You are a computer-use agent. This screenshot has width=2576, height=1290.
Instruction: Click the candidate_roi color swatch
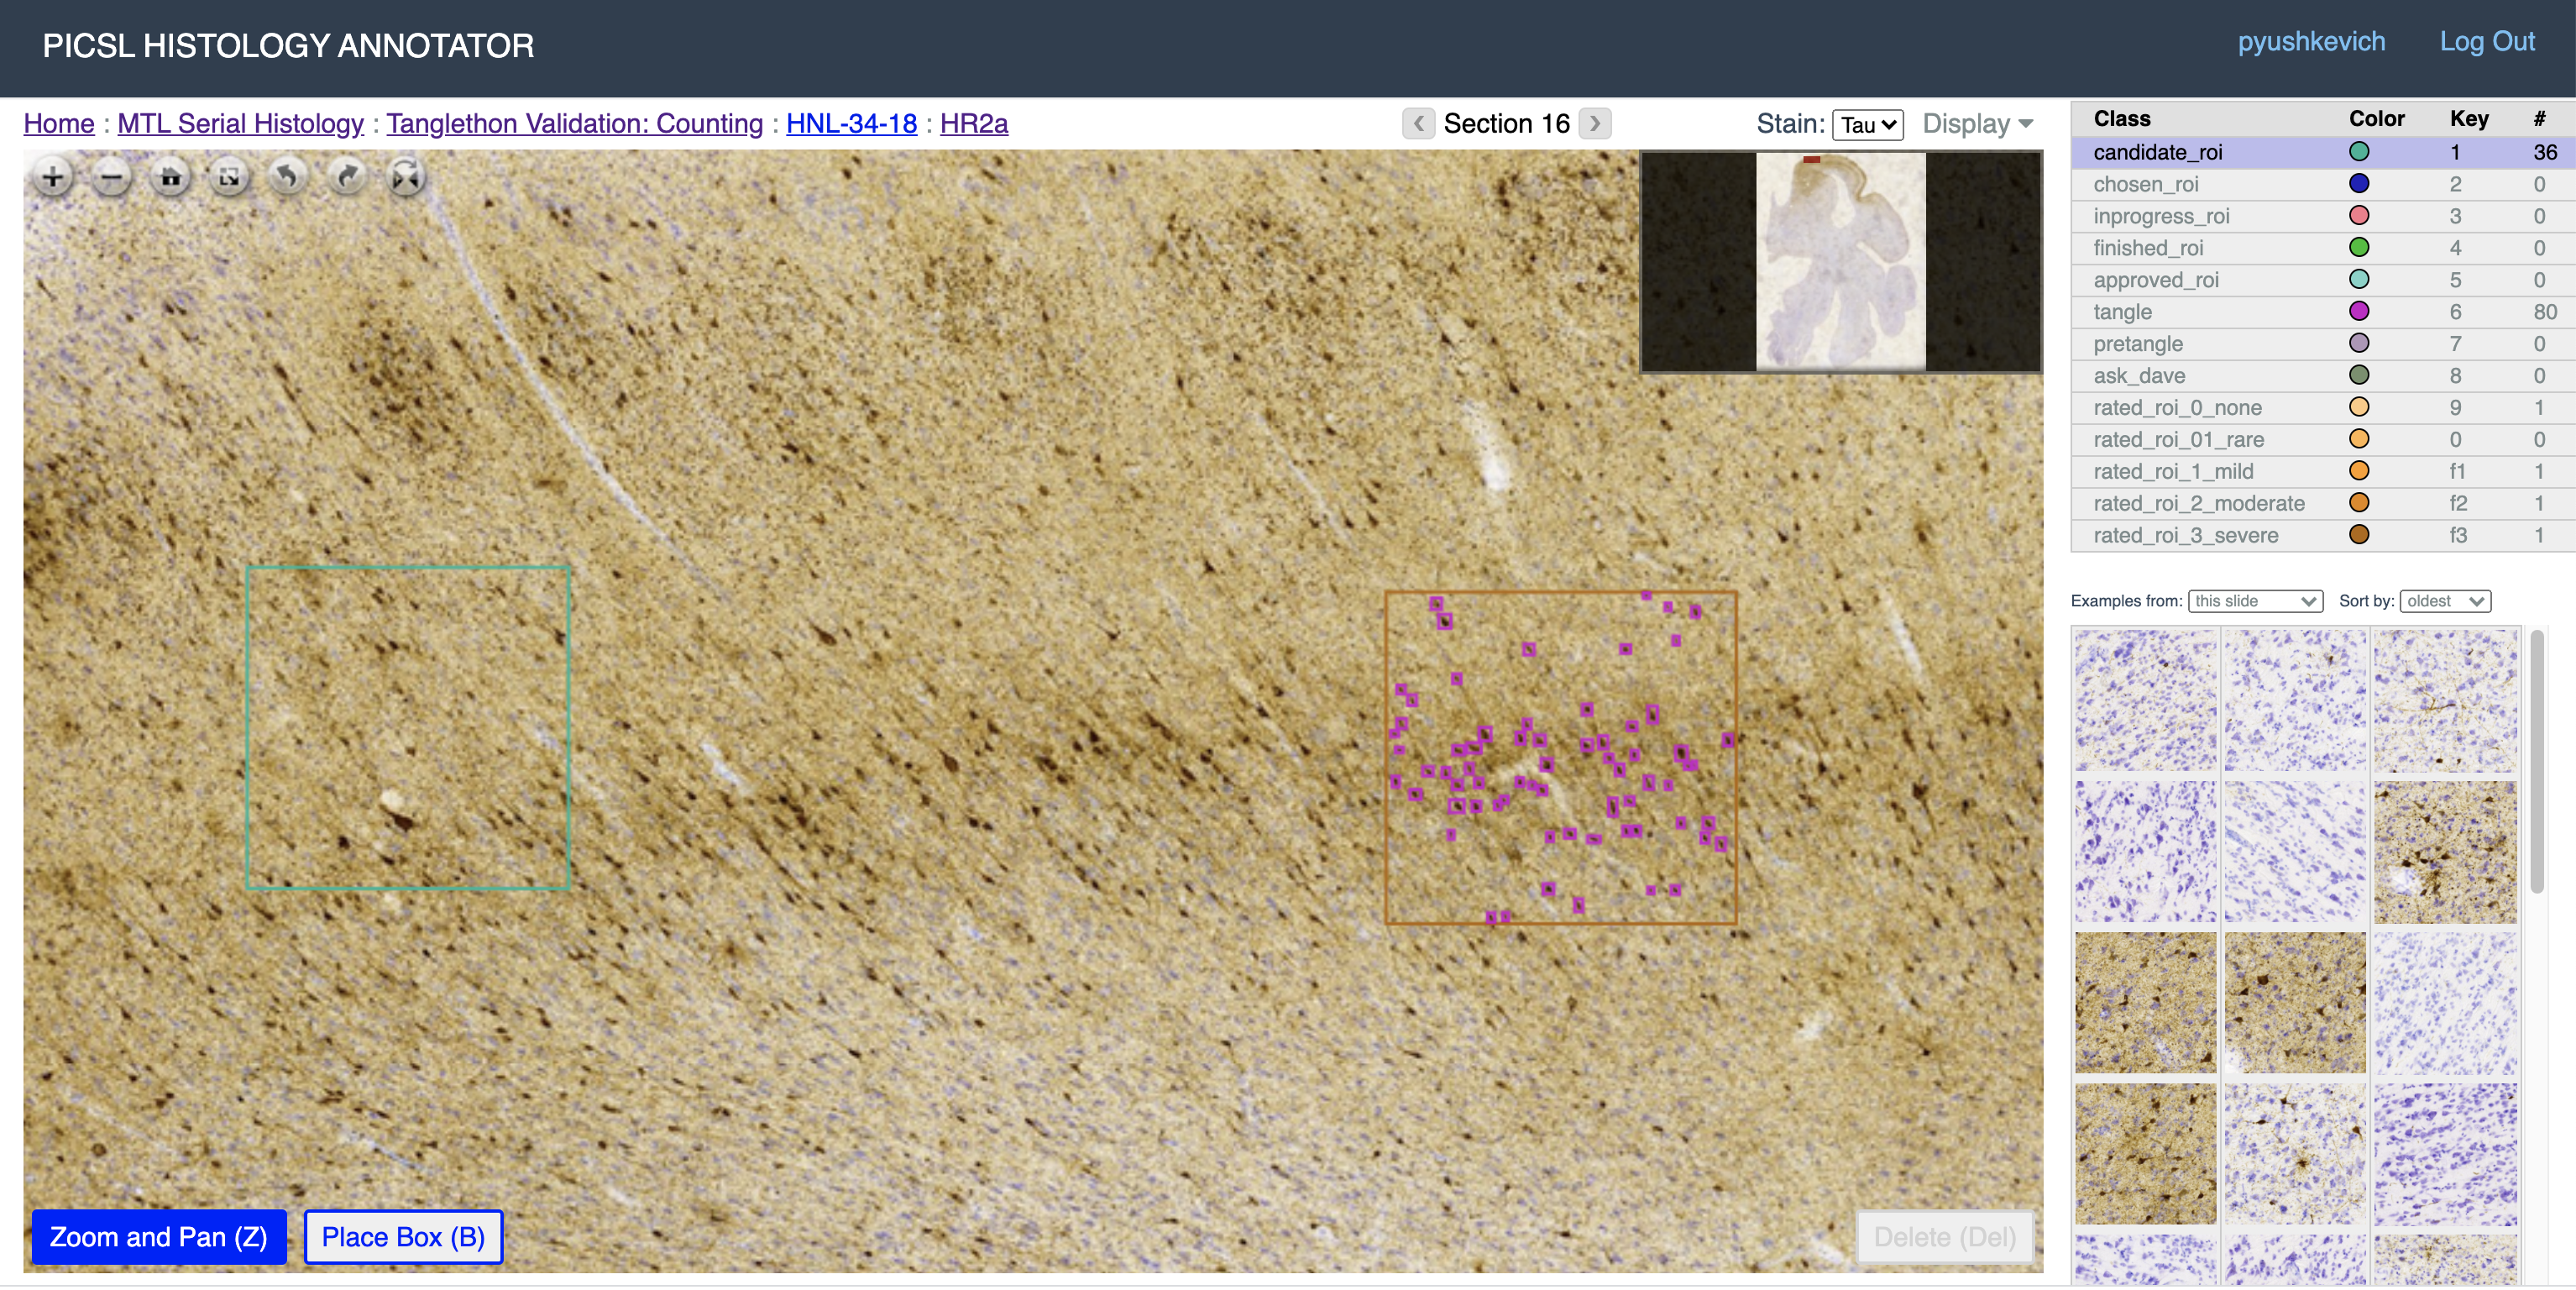(2359, 152)
